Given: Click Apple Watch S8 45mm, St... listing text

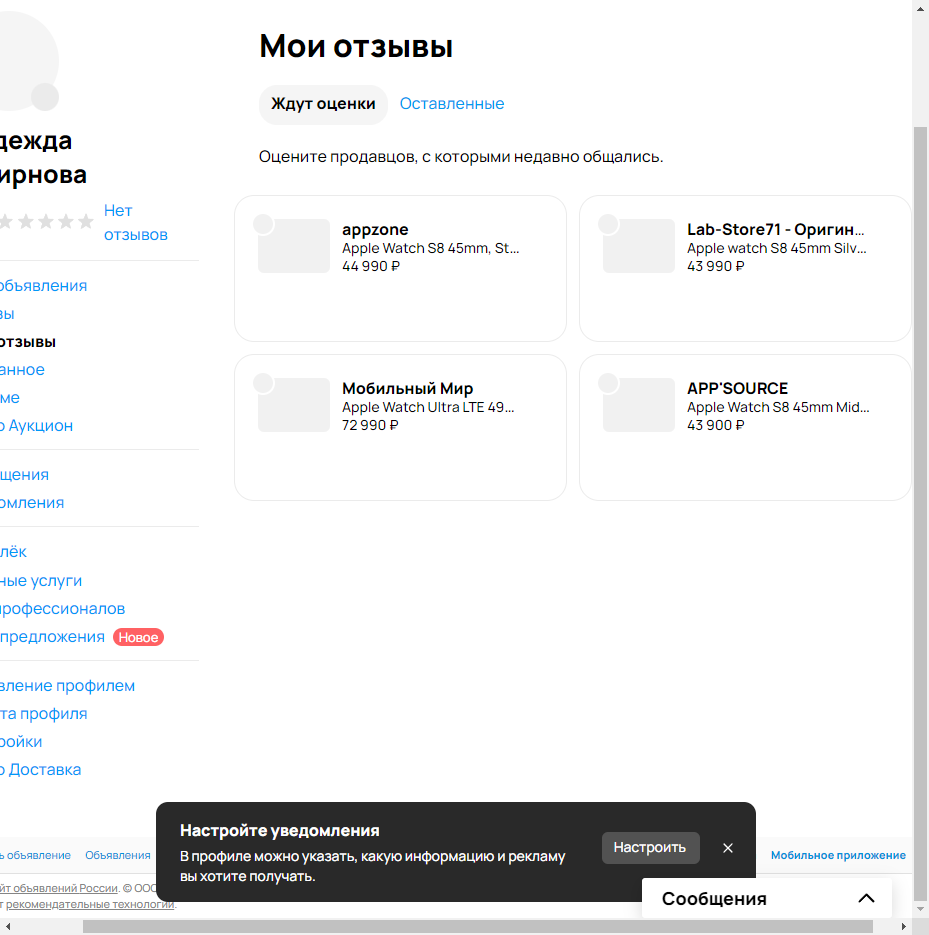Looking at the screenshot, I should coord(431,248).
